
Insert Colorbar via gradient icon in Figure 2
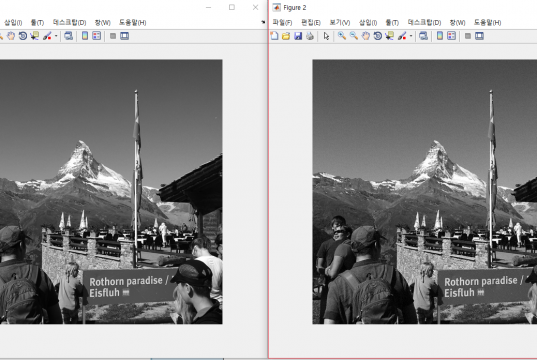(x=440, y=36)
